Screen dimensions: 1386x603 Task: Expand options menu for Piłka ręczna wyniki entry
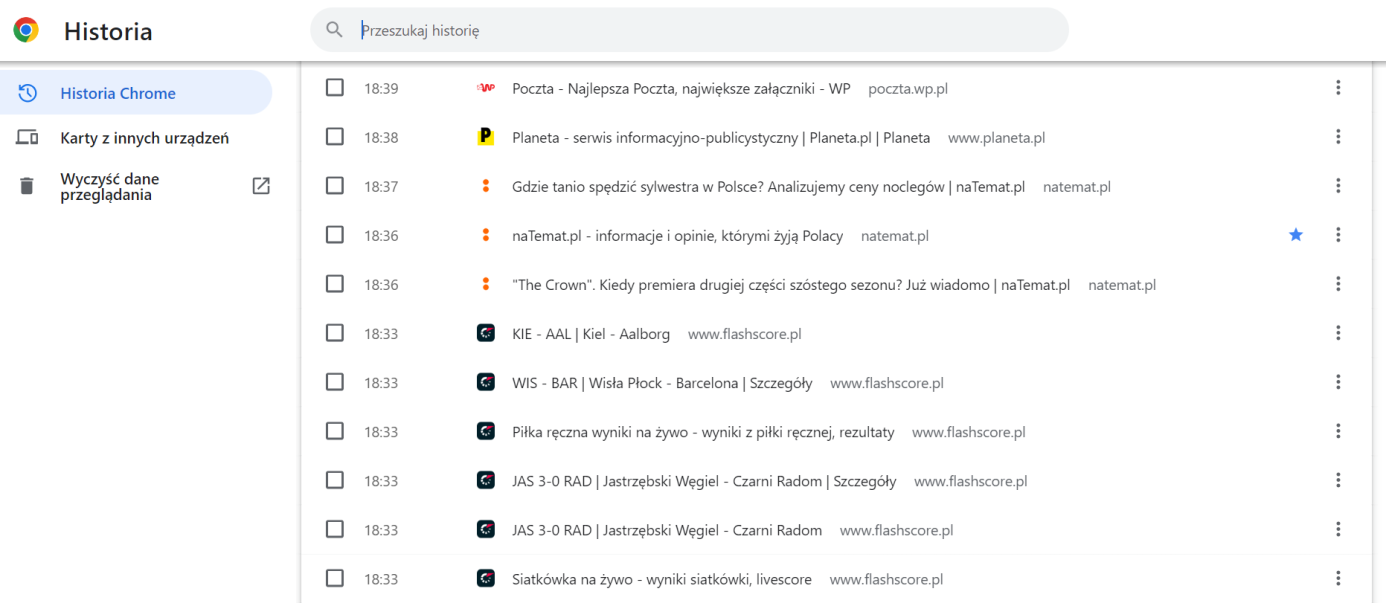pos(1338,431)
